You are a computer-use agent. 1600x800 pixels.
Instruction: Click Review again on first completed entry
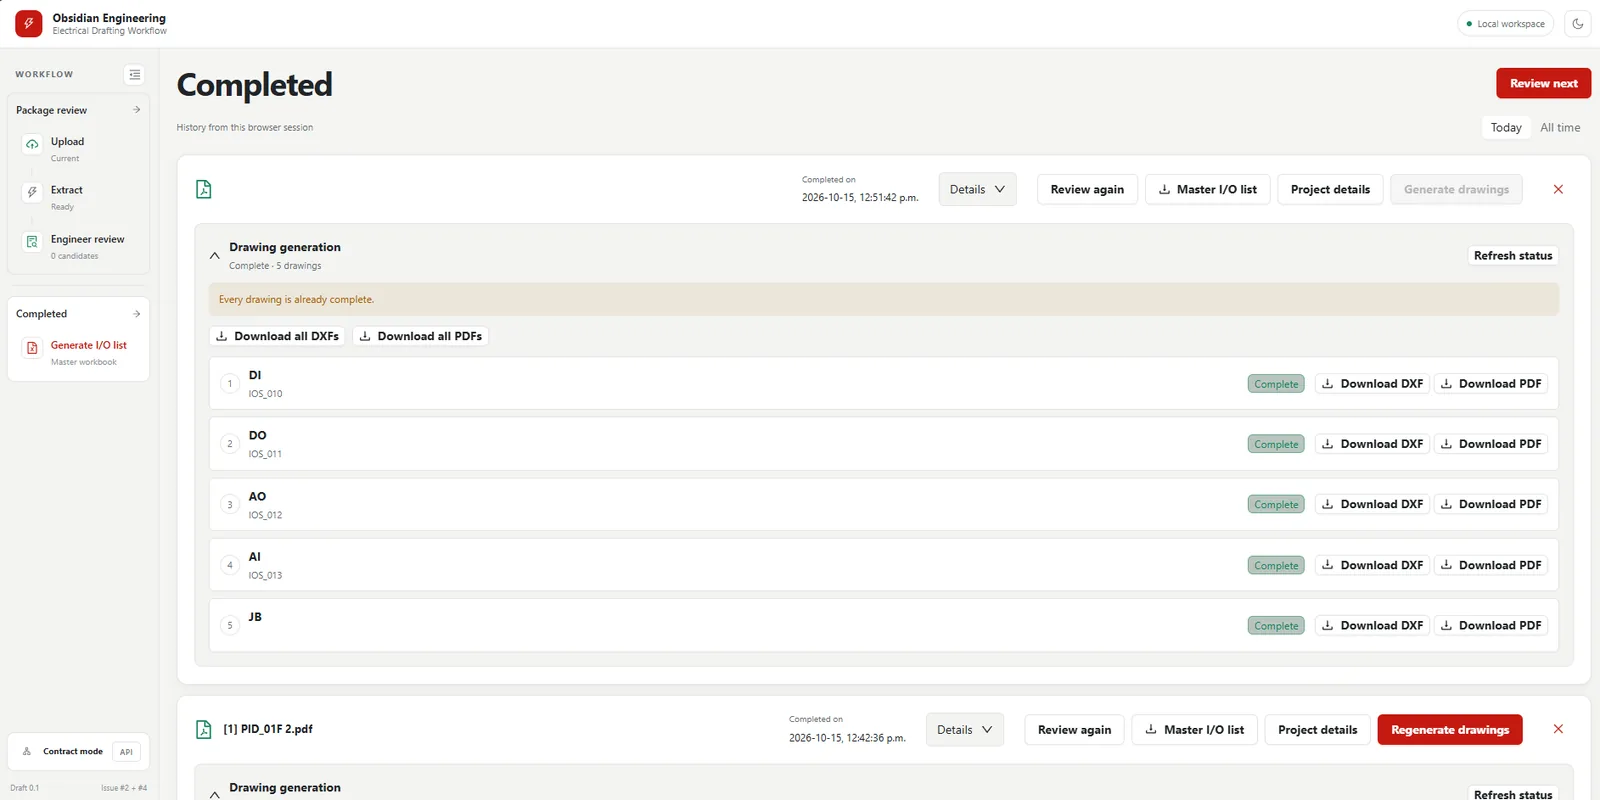(x=1087, y=189)
